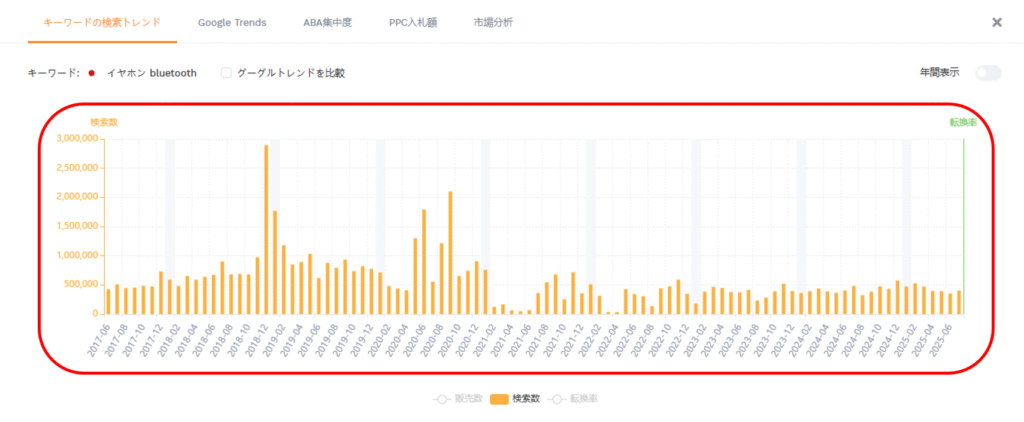Viewport: 1024px width, 422px height.
Task: Click the keyword text イヤホン bluetooth
Action: [151, 73]
